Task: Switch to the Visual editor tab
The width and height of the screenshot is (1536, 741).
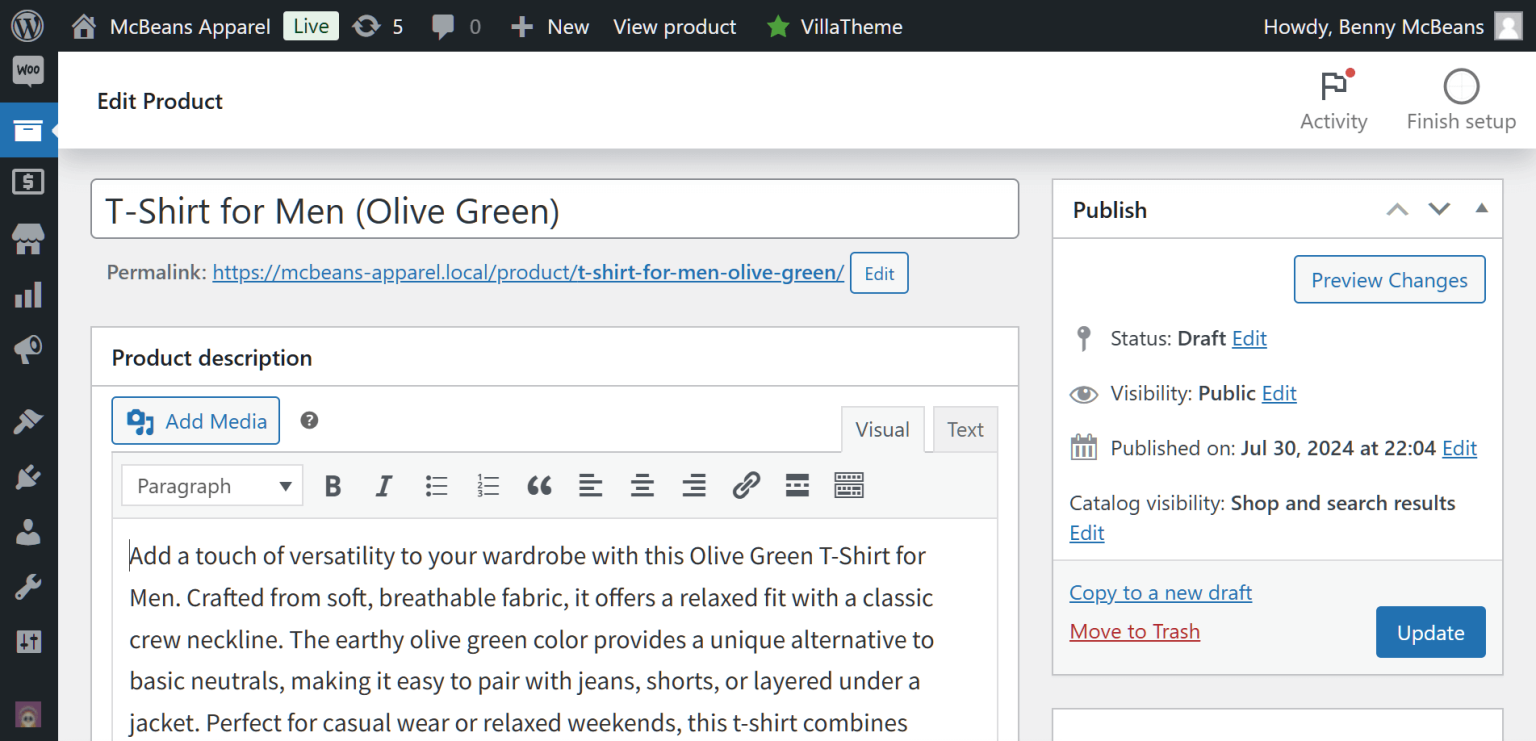Action: pyautogui.click(x=882, y=430)
